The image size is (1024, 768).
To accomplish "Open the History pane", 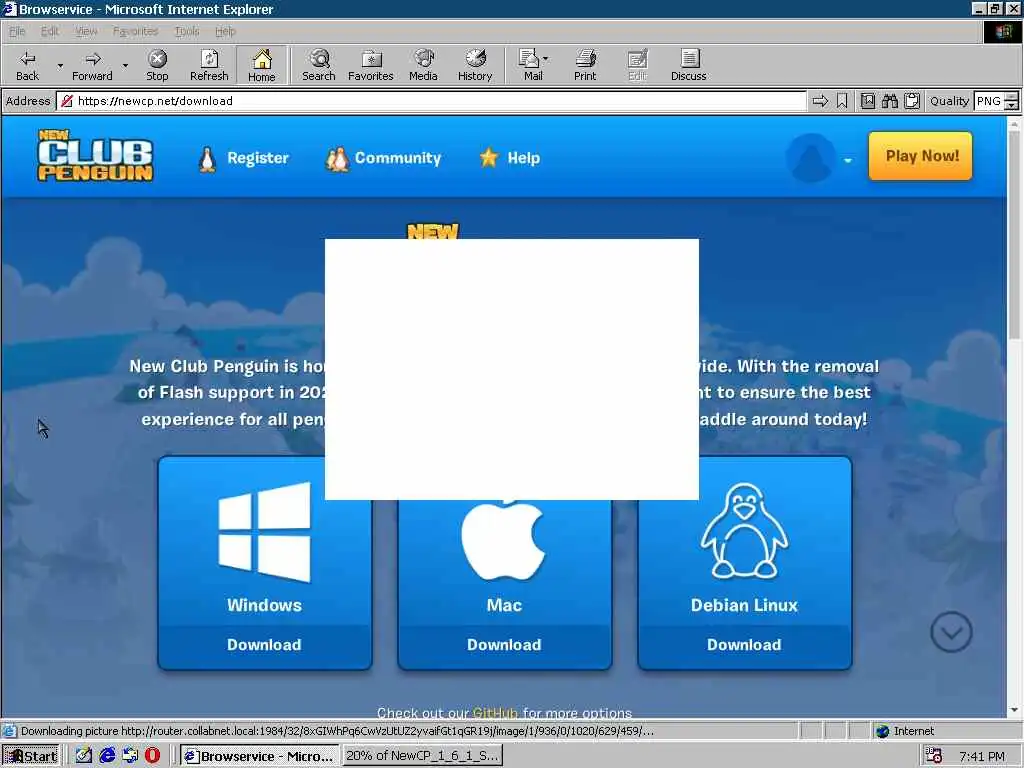I will 475,65.
